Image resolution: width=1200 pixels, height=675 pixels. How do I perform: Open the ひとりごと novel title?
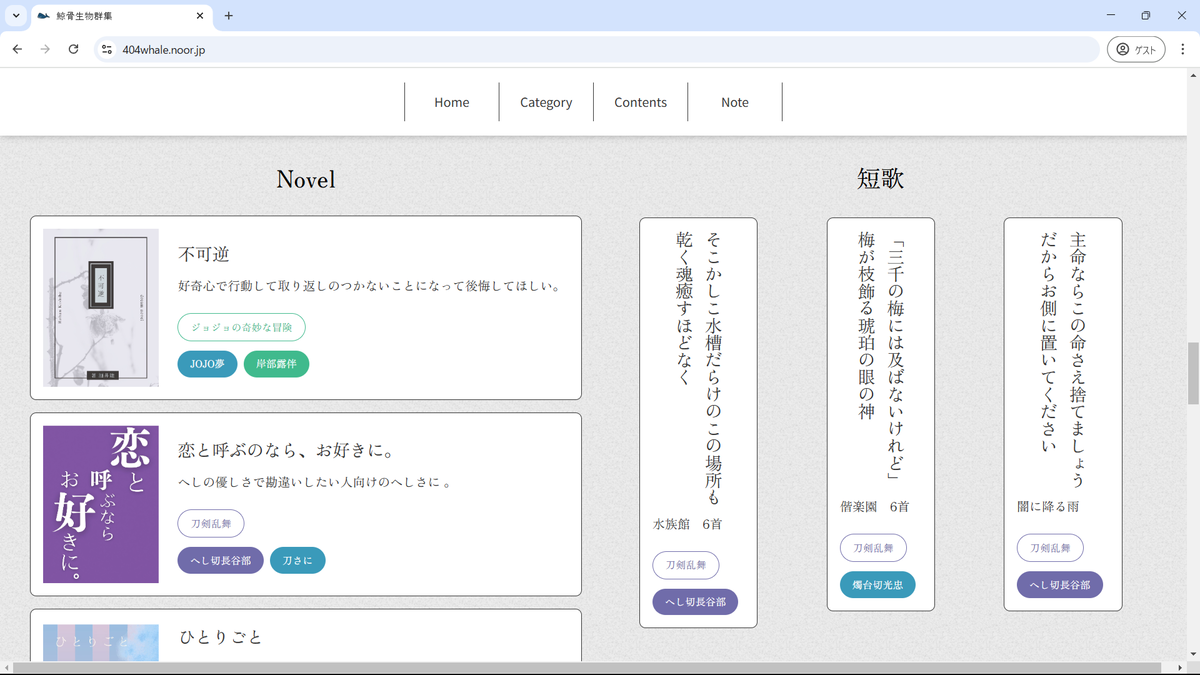[x=221, y=637]
